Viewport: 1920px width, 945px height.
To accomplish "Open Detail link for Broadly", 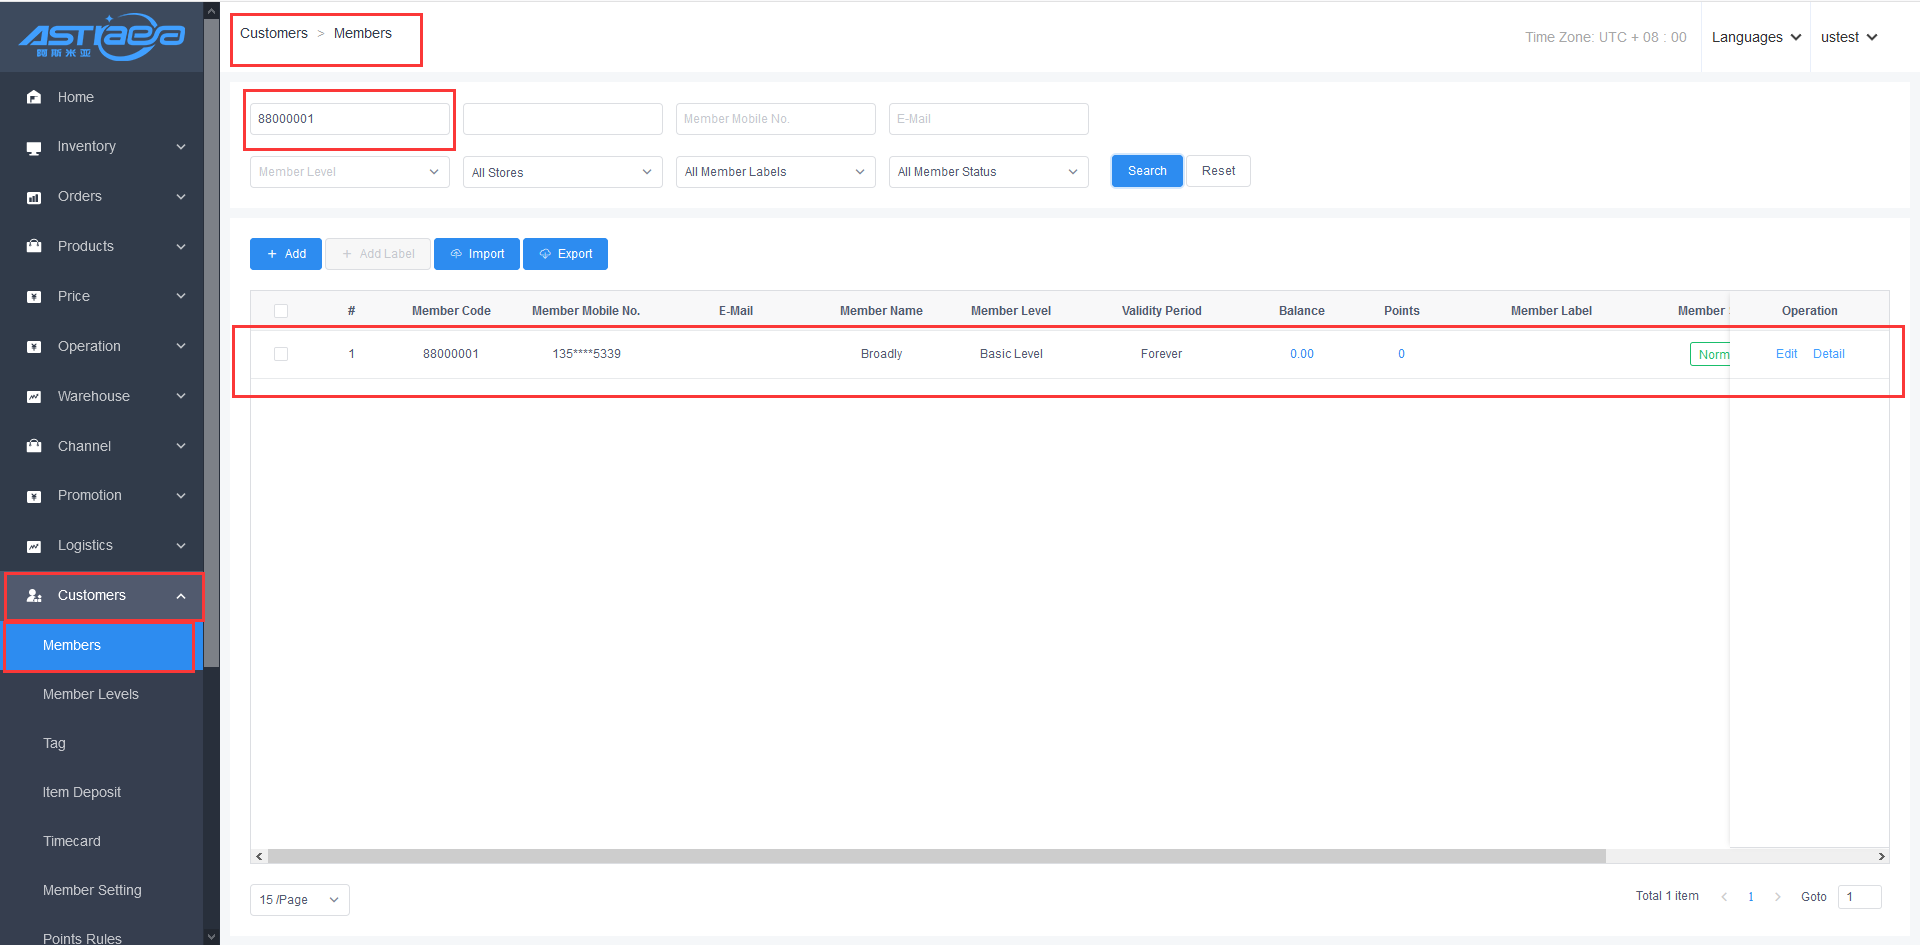I will (x=1828, y=354).
